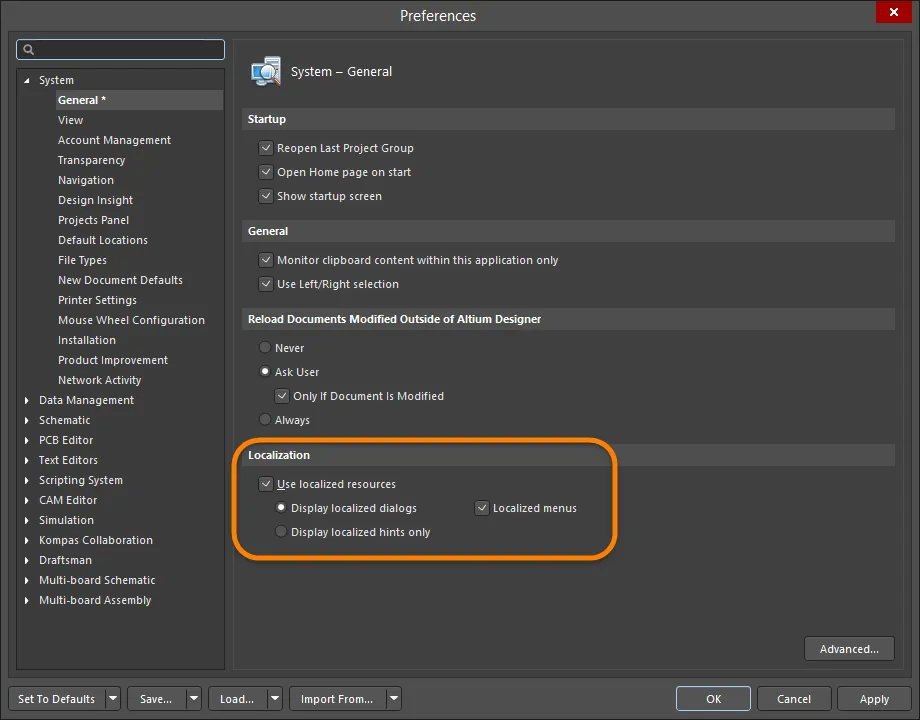Confirm with the OK button
Image resolution: width=920 pixels, height=720 pixels.
pos(713,698)
